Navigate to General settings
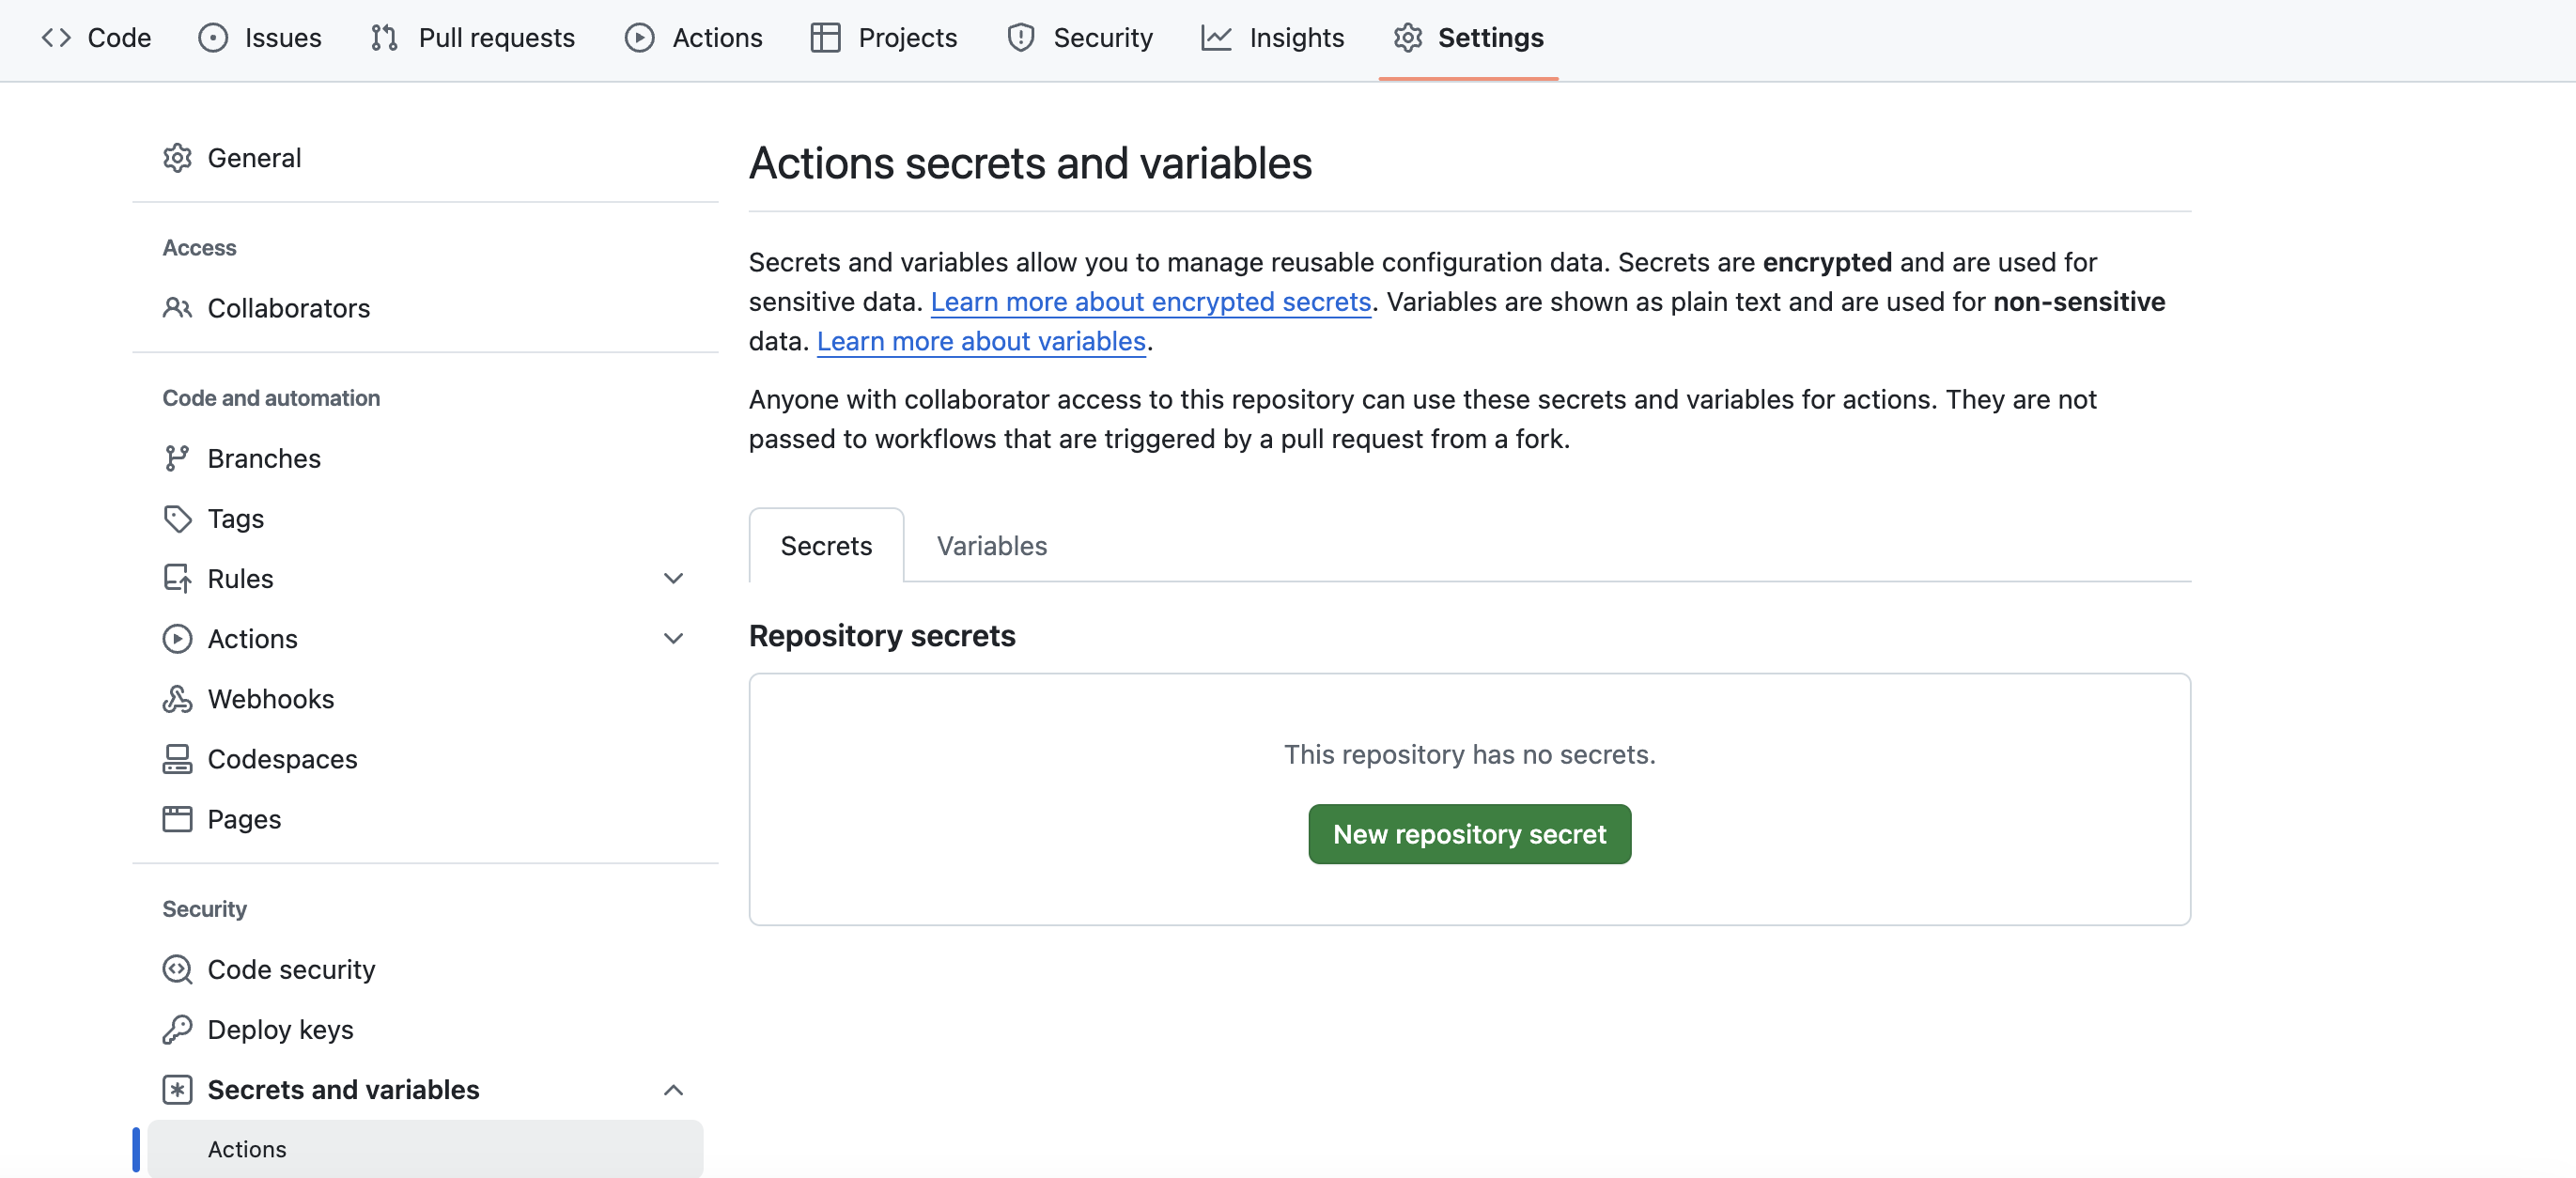The image size is (2576, 1178). point(255,156)
